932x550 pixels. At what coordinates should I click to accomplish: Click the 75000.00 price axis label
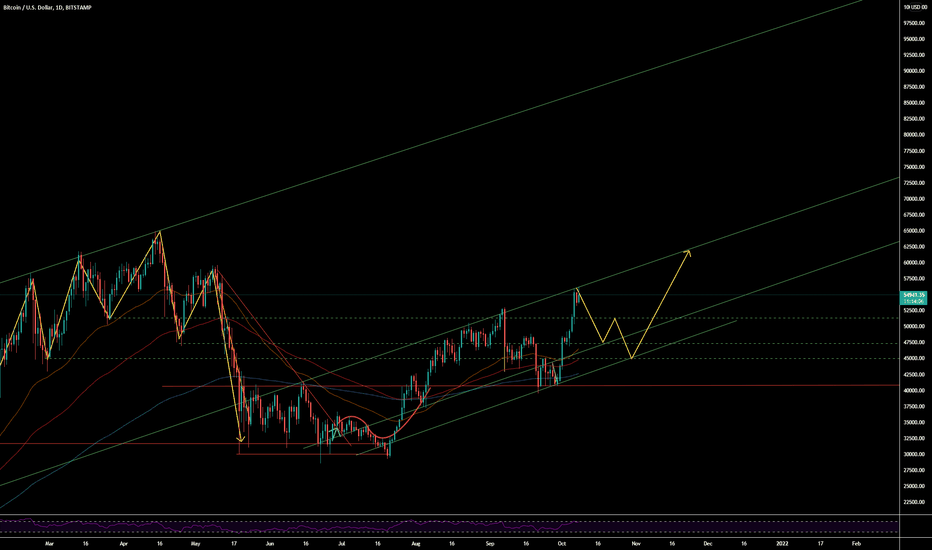tap(914, 167)
